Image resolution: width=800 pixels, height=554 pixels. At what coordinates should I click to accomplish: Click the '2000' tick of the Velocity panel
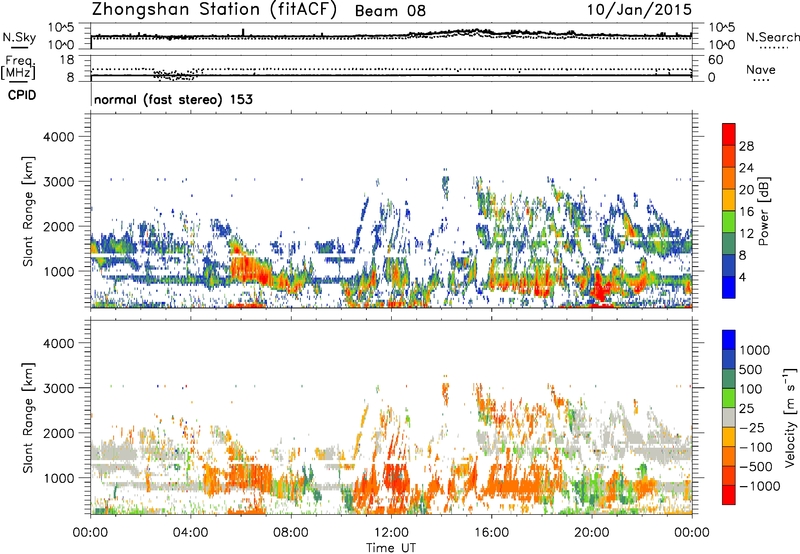click(x=58, y=433)
